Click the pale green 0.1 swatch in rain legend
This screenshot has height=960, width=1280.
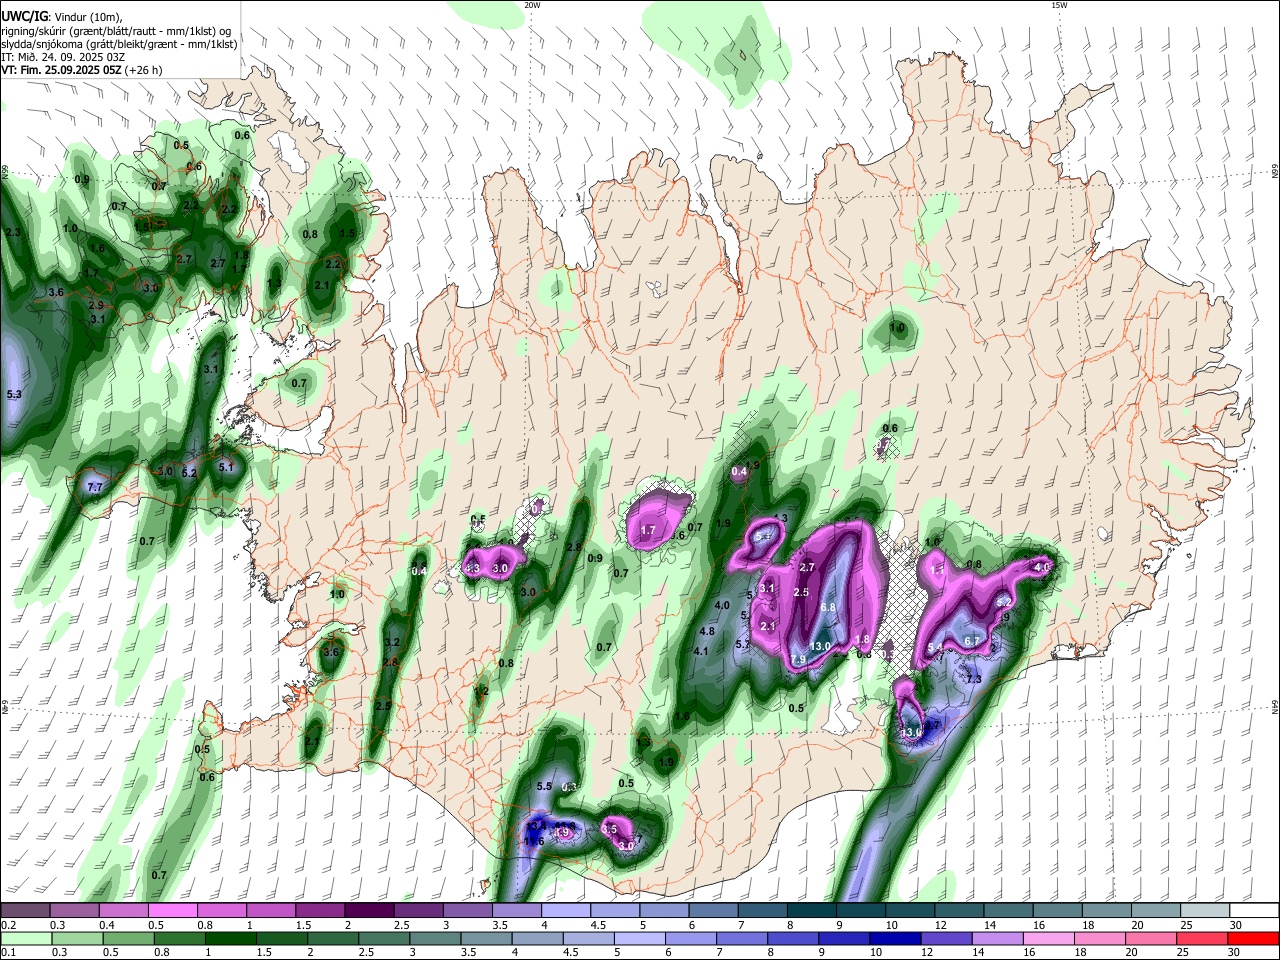point(25,938)
